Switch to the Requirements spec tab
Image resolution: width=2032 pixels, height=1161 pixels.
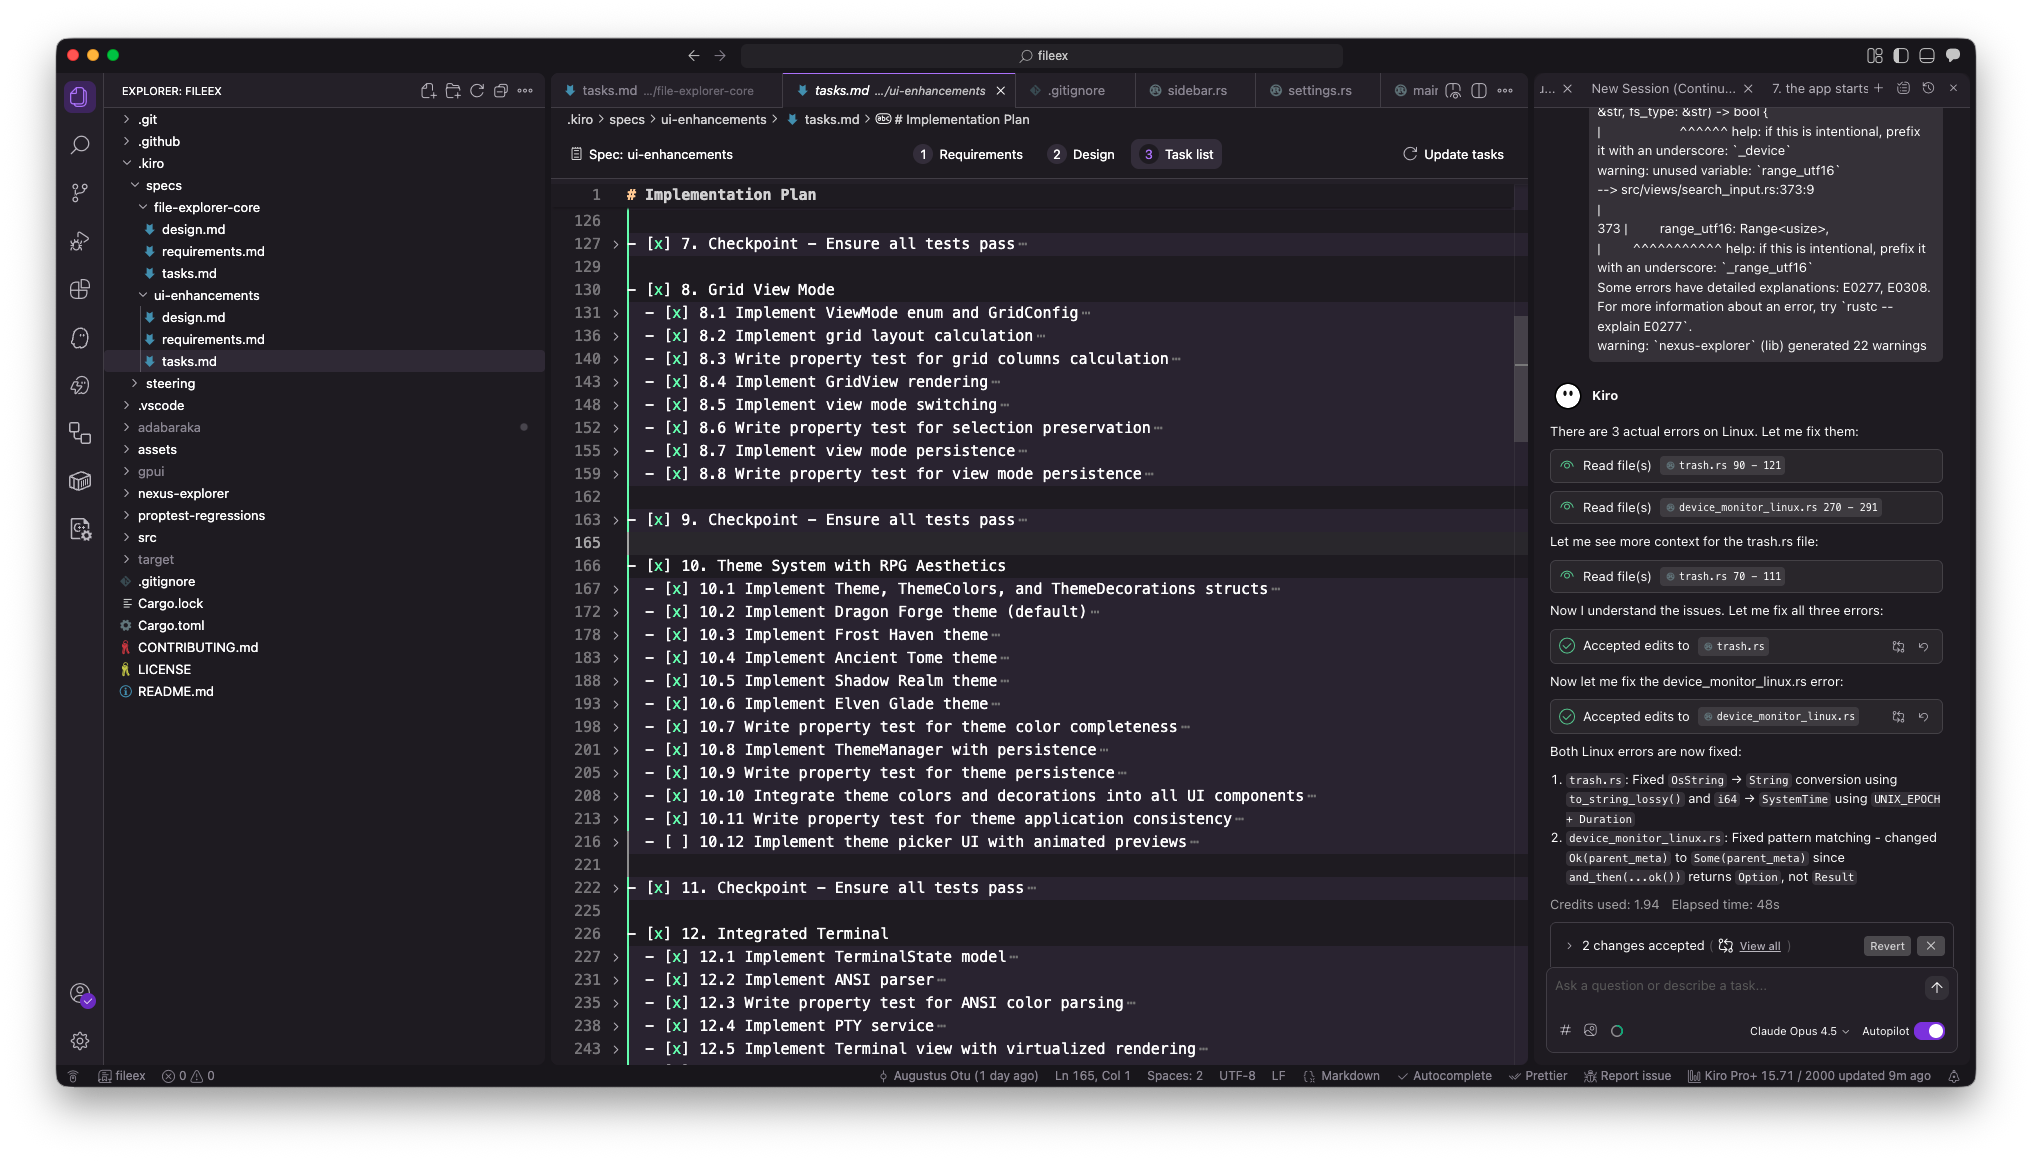968,154
